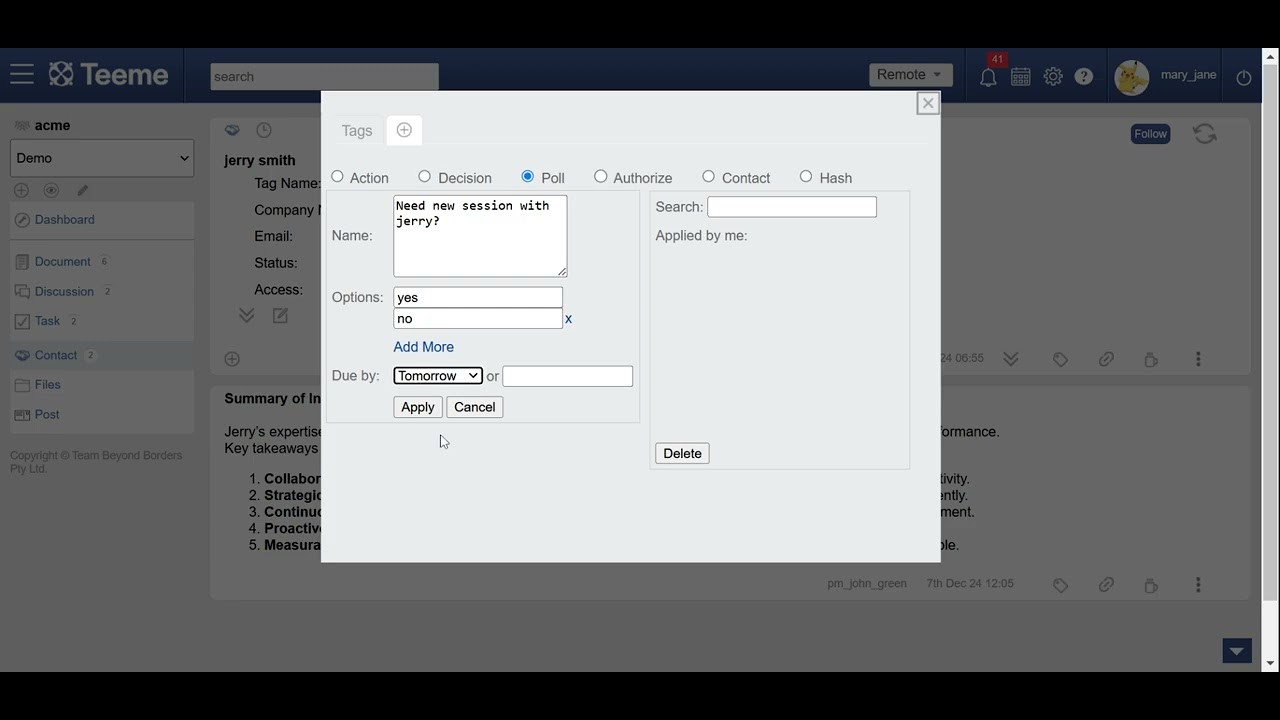This screenshot has width=1280, height=720.
Task: Expand double chevron beside the date
Action: click(1011, 359)
